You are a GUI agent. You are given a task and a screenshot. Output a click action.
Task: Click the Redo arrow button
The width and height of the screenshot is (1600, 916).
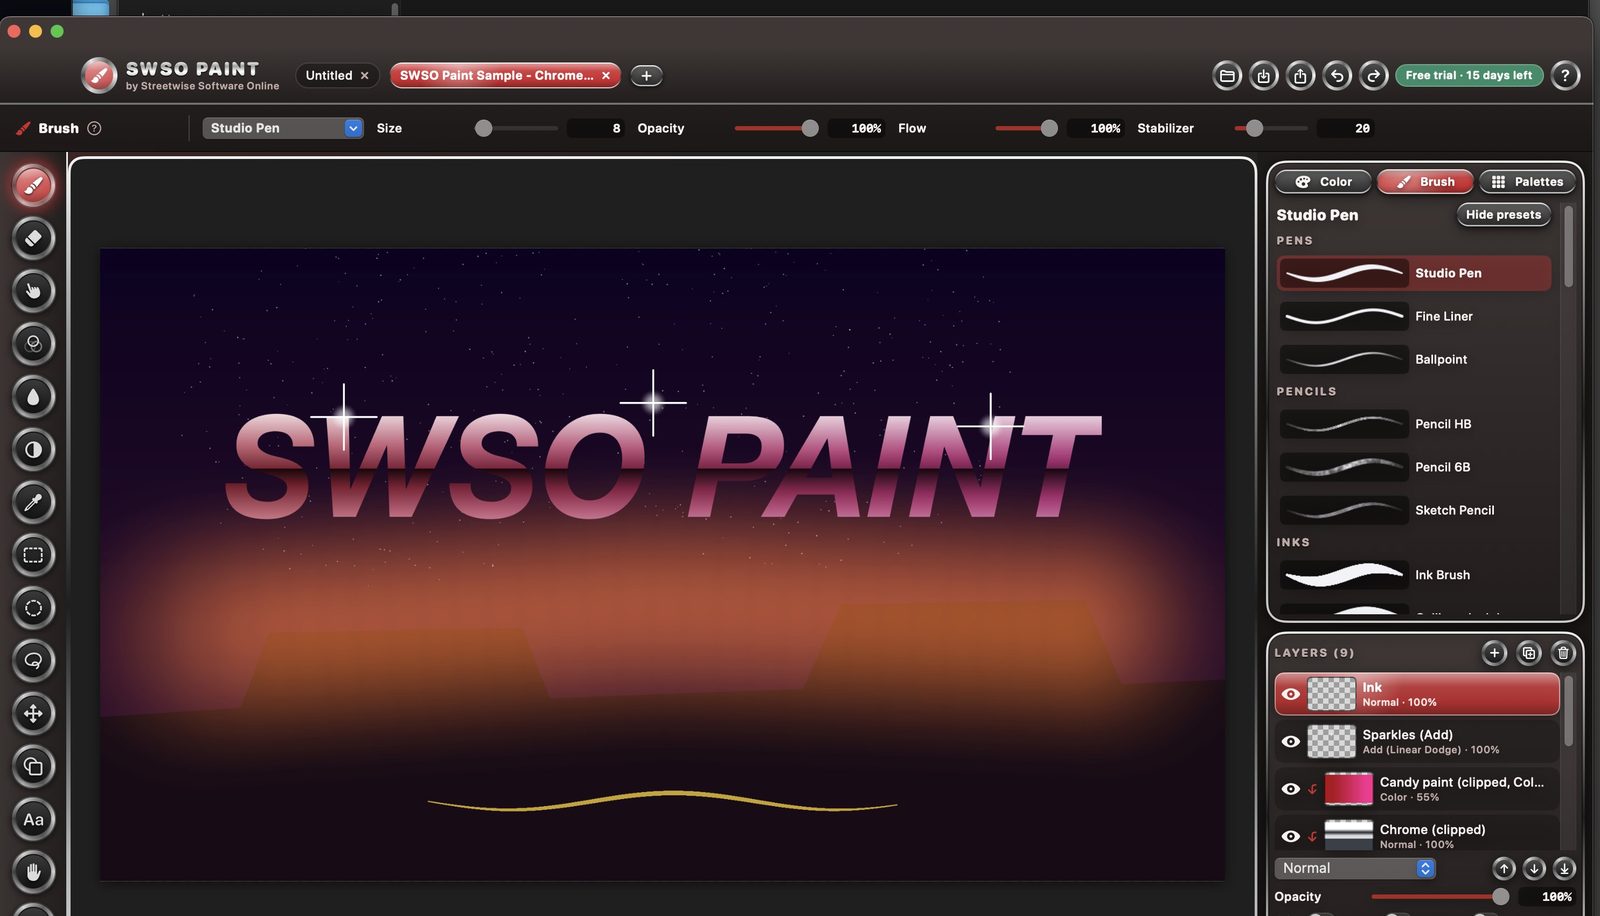click(1374, 75)
